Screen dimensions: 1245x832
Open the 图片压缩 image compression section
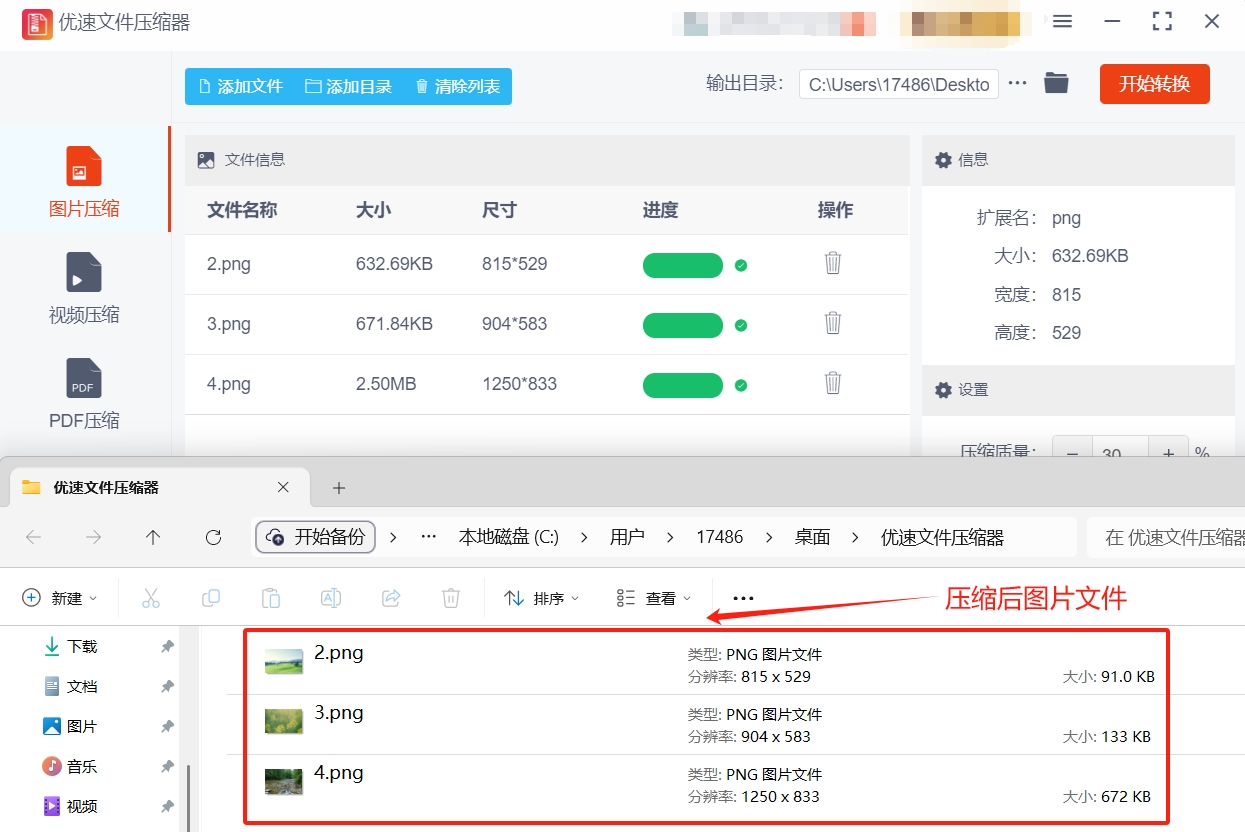[x=84, y=181]
